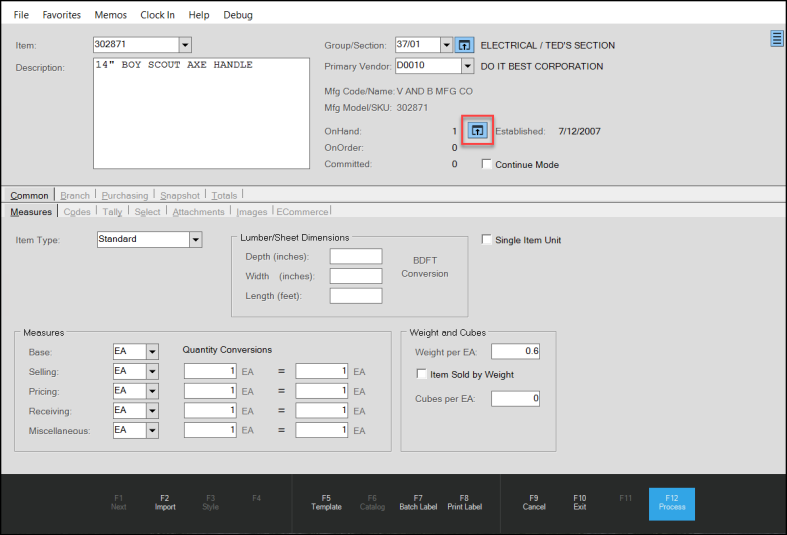The width and height of the screenshot is (787, 535).
Task: Click the V AND B MFG CO text
Action: [x=435, y=91]
